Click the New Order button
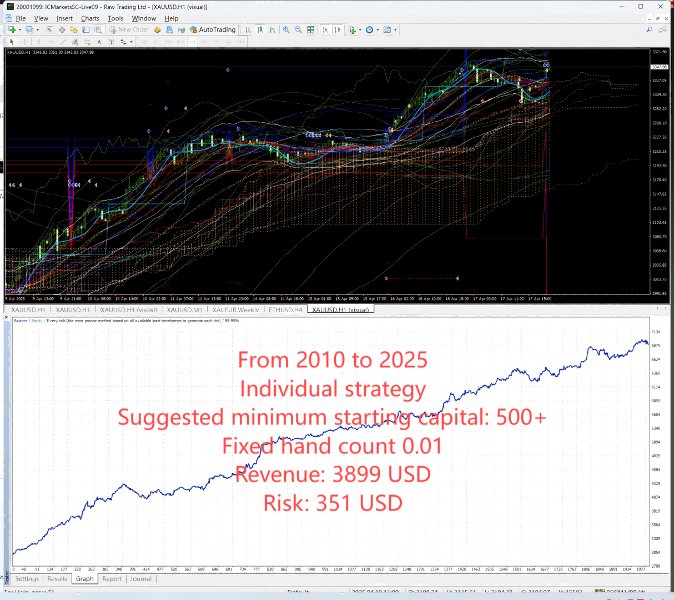Viewport: 674px width, 600px height. [x=129, y=30]
